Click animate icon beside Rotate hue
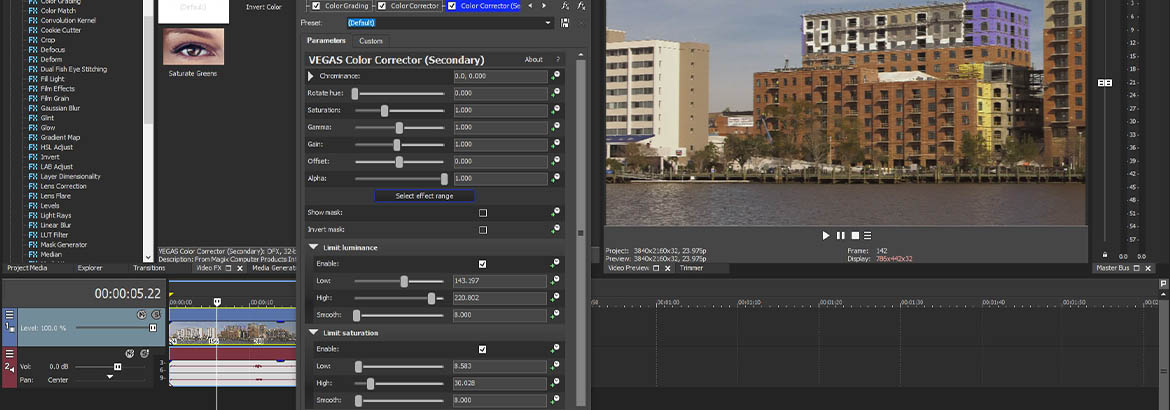This screenshot has width=1170, height=410. pyautogui.click(x=555, y=93)
